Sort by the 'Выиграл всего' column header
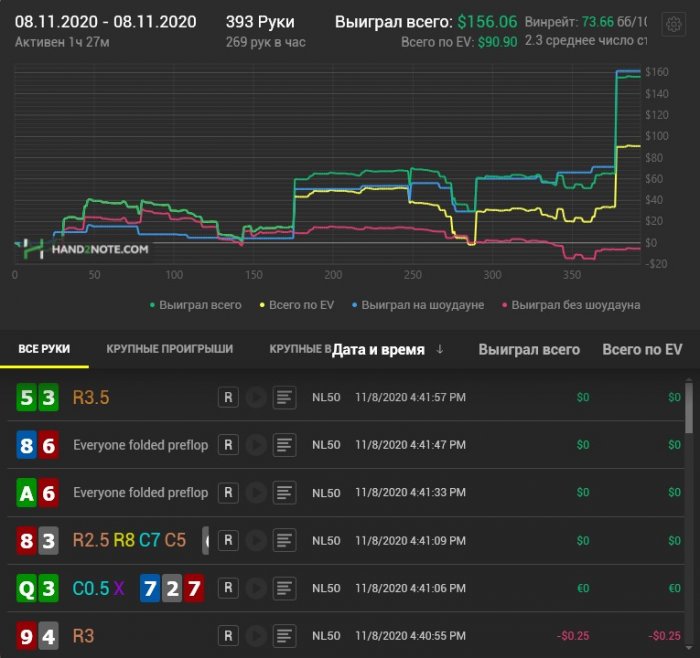Screen dimensions: 700x658 pyautogui.click(x=529, y=350)
